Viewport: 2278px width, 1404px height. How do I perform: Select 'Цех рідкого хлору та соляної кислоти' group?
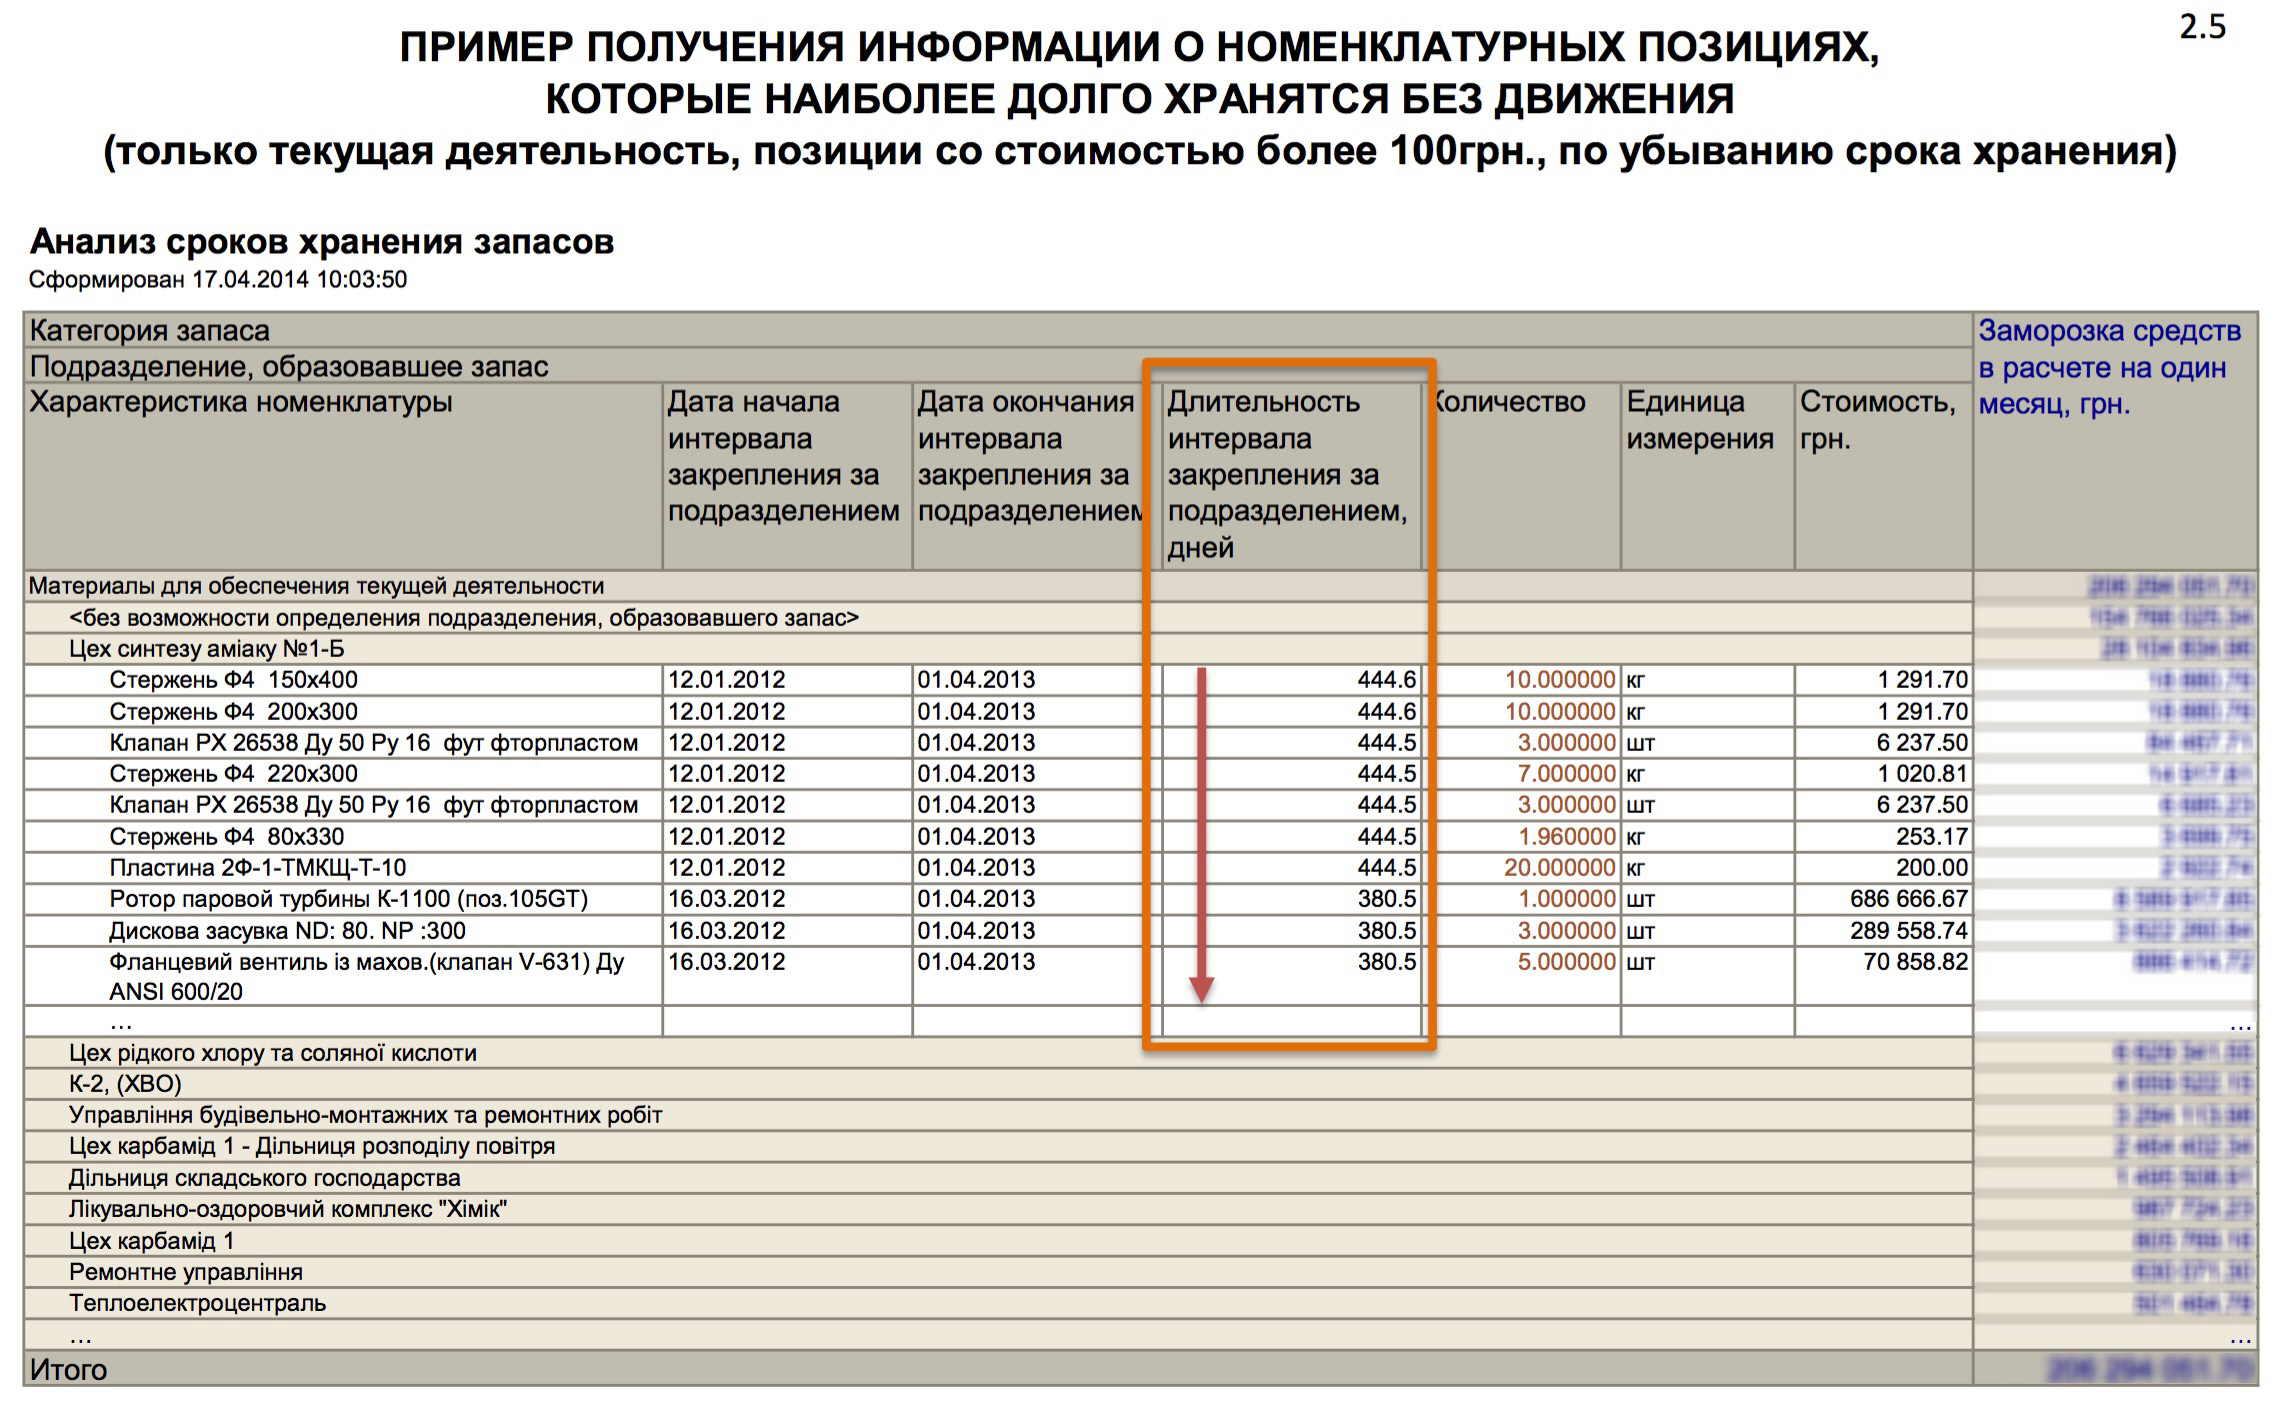tap(272, 1053)
